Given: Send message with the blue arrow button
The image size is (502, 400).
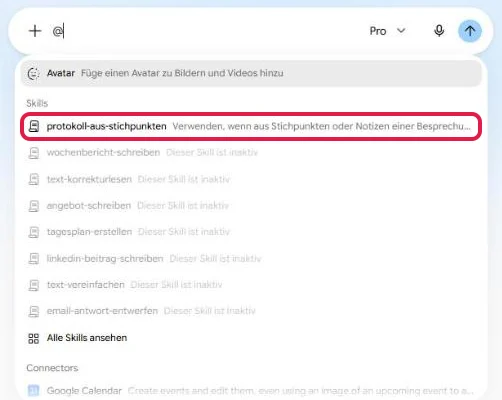Looking at the screenshot, I should click(x=470, y=31).
